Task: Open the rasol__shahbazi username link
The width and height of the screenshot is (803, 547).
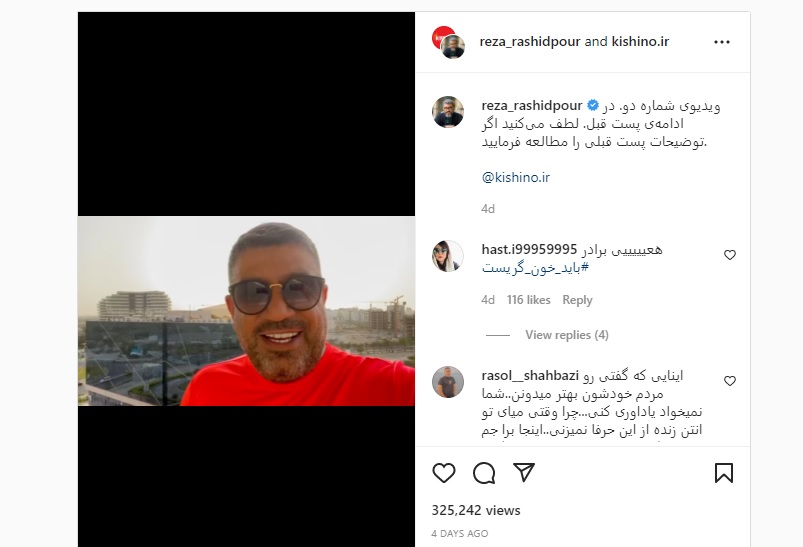Action: point(530,376)
